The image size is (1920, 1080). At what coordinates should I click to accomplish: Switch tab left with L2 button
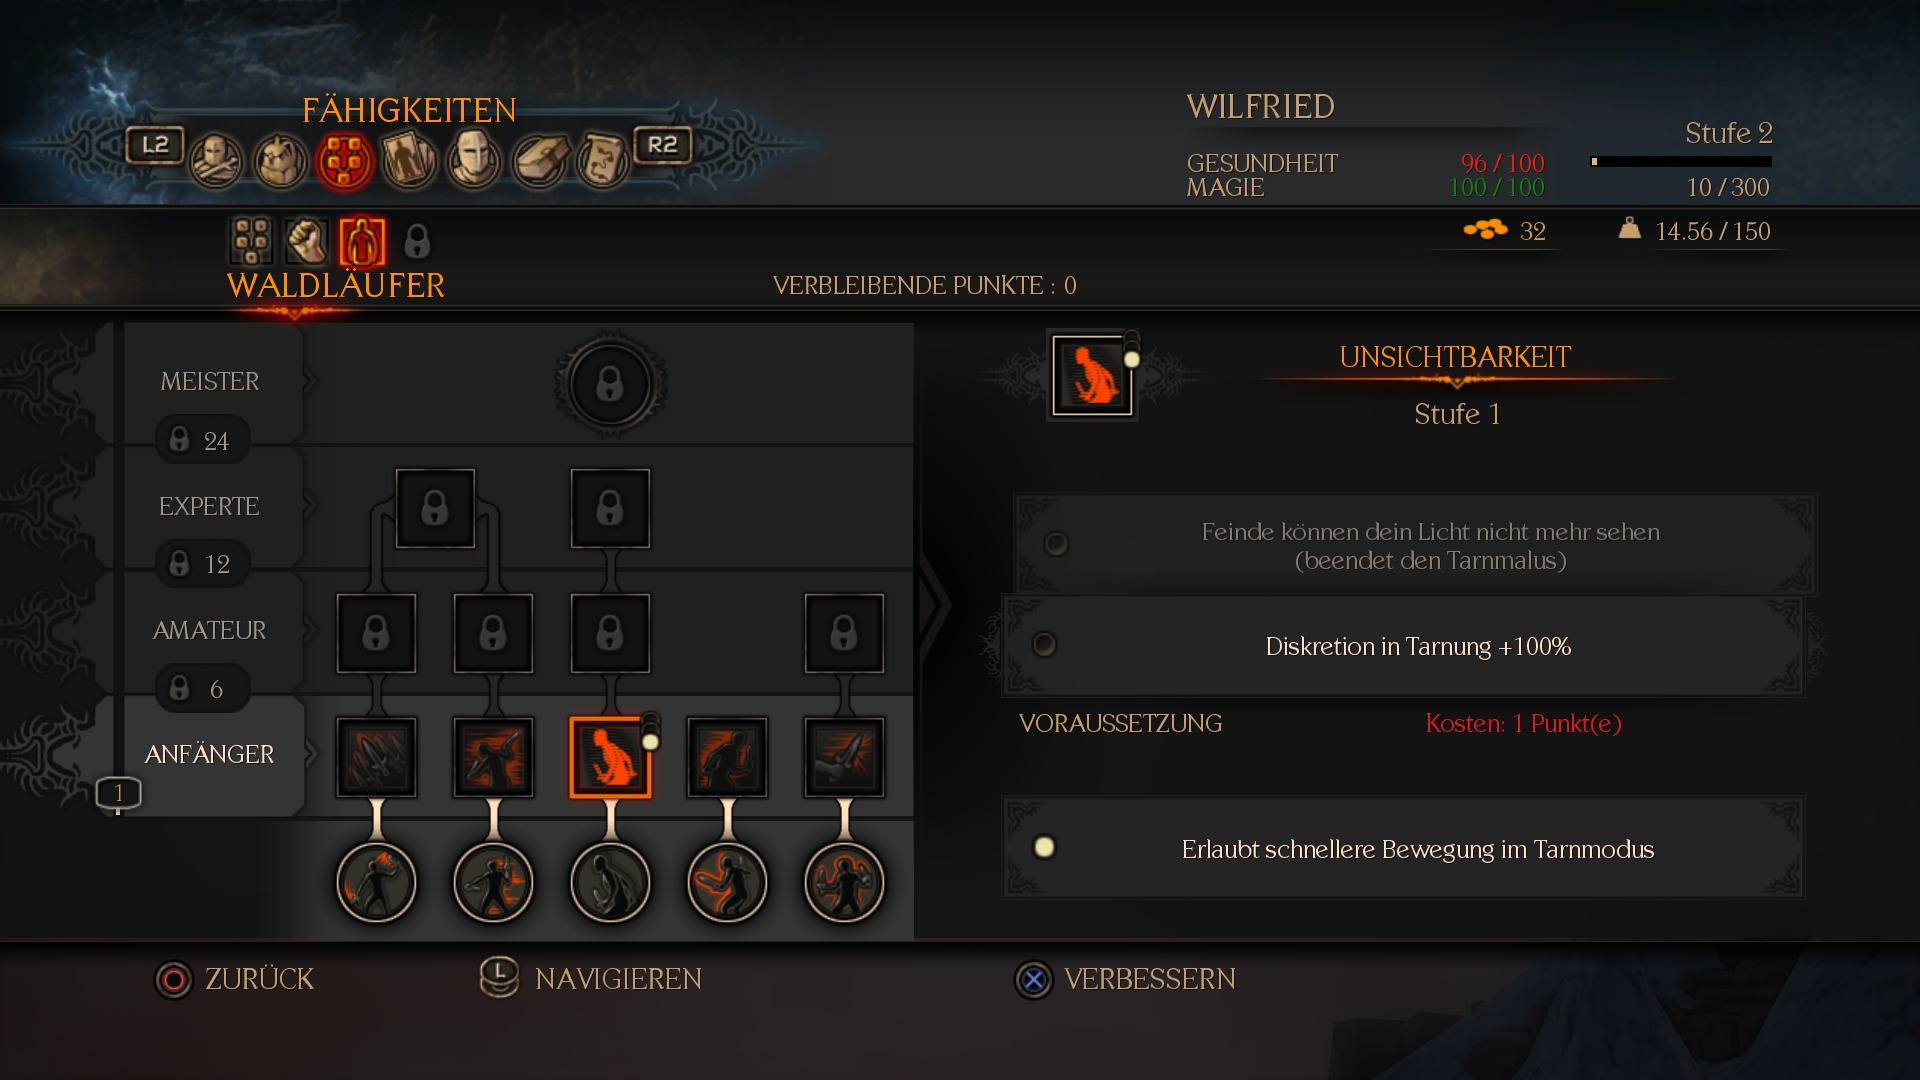point(155,145)
